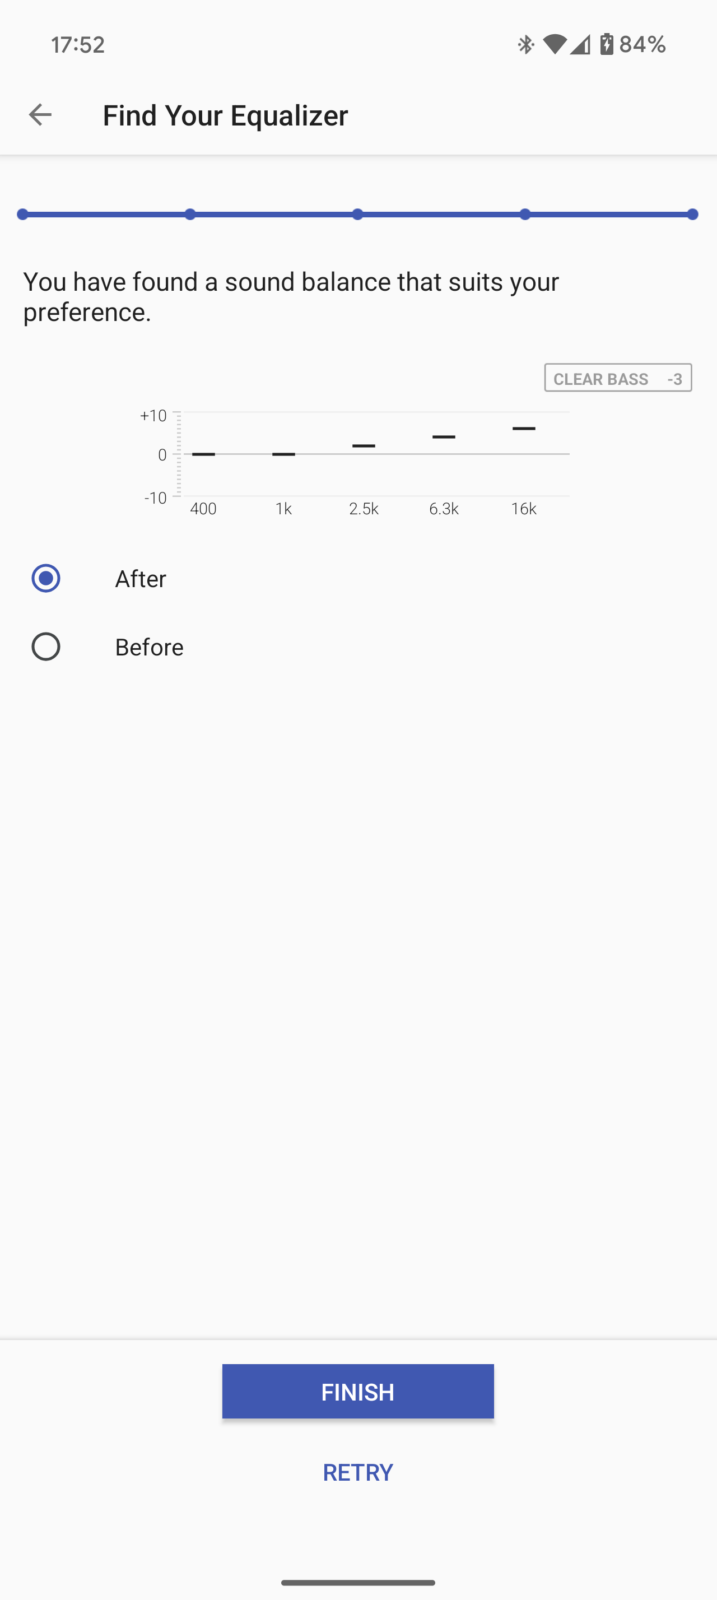Tap the CLEAR BASS -3 indicator

click(x=618, y=378)
